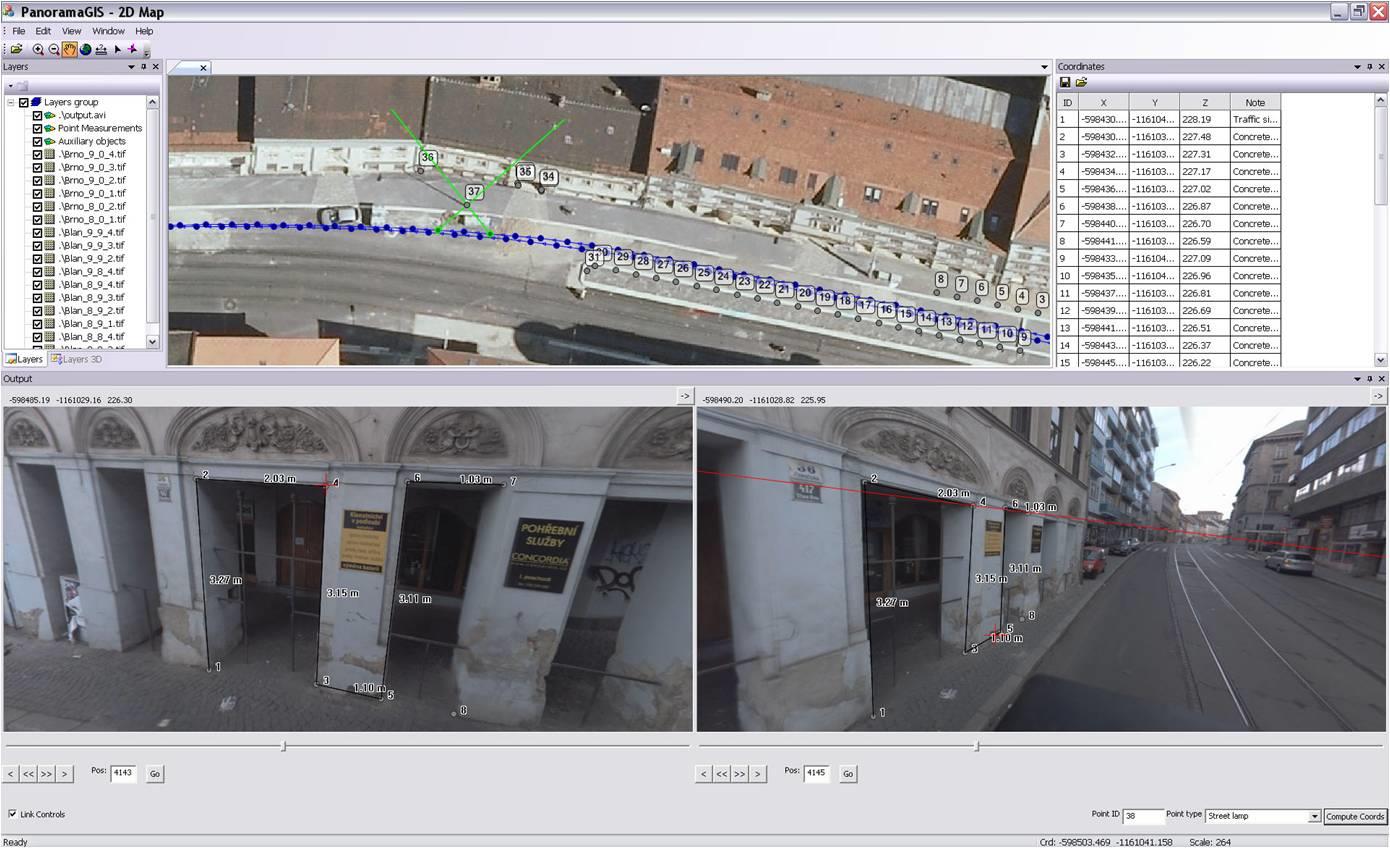Viewport: 1390px width, 848px height.
Task: Open the Coordinates panel options dropdown arrow
Action: click(1358, 67)
